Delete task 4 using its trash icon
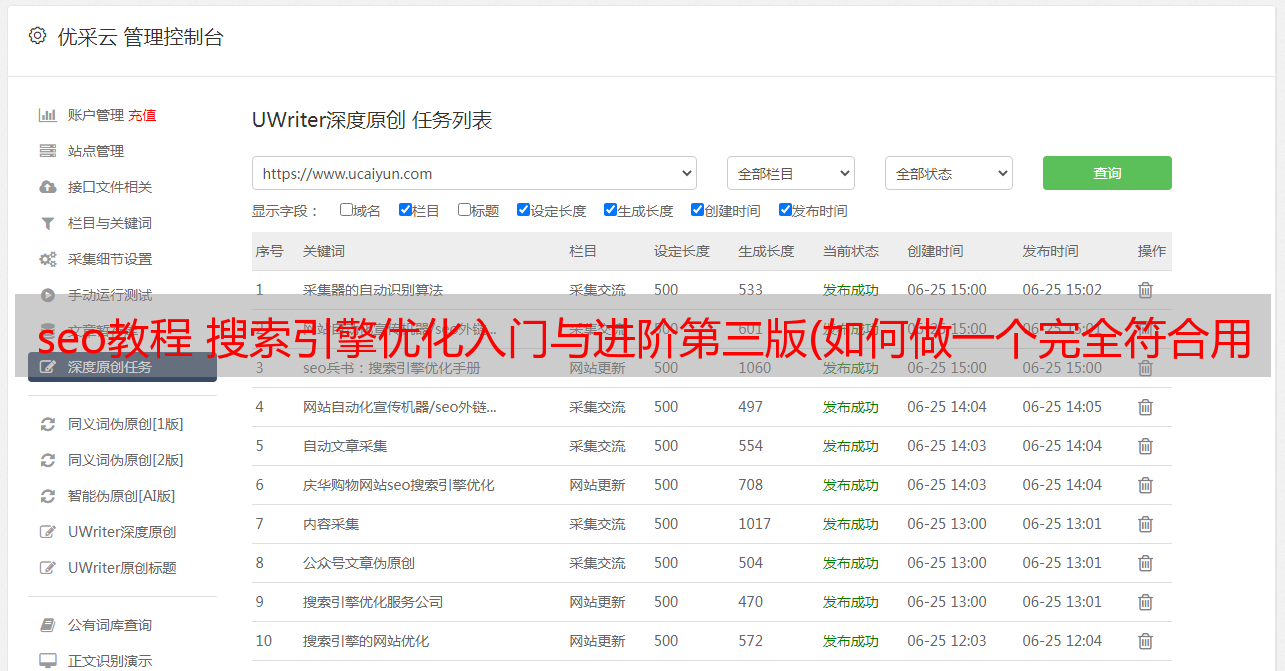This screenshot has width=1285, height=671. (x=1145, y=407)
